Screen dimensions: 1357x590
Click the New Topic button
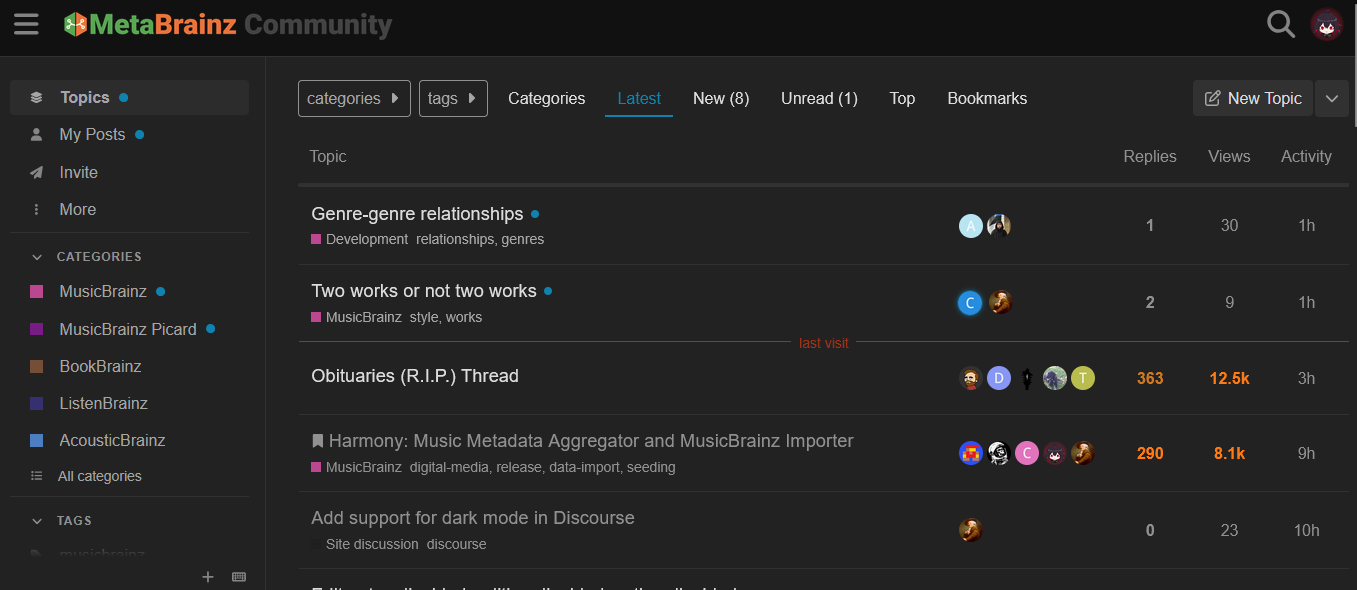1253,98
